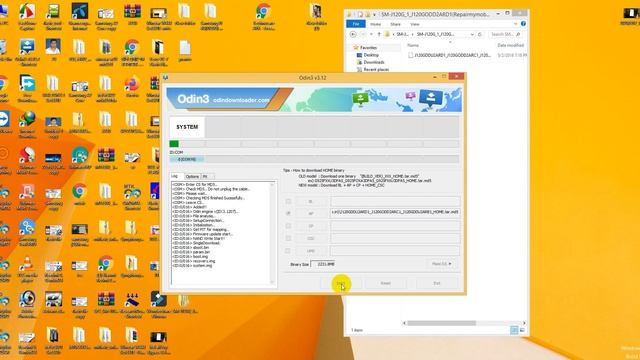Open the View ribbon tab in Explorer

click(415, 24)
